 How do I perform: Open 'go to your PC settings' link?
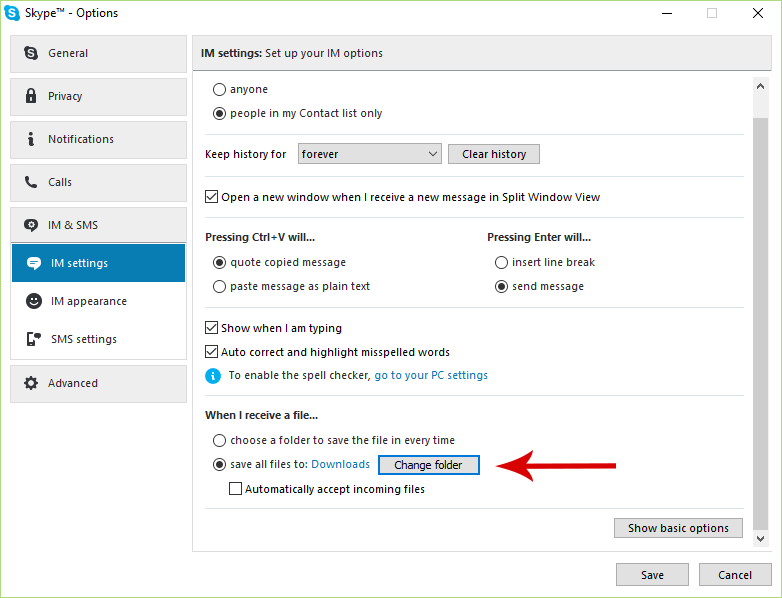pyautogui.click(x=431, y=376)
